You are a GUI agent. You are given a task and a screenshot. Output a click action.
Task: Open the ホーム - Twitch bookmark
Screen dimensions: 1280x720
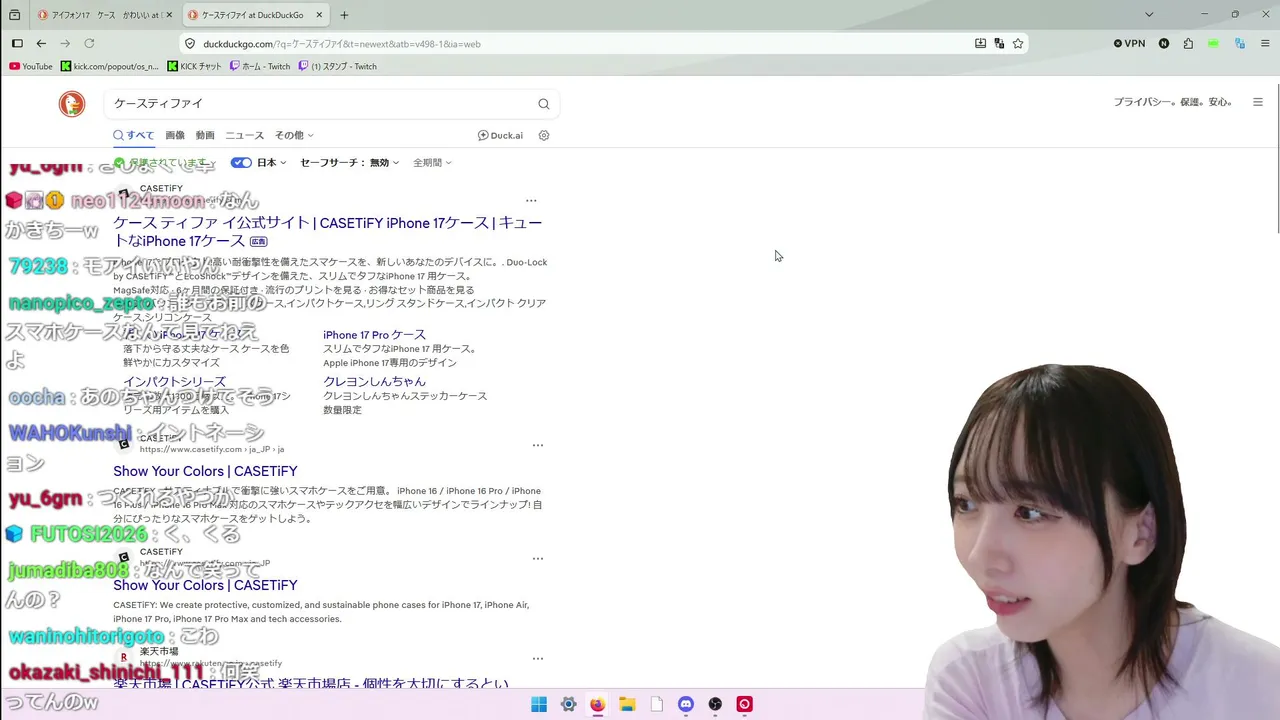pyautogui.click(x=260, y=66)
